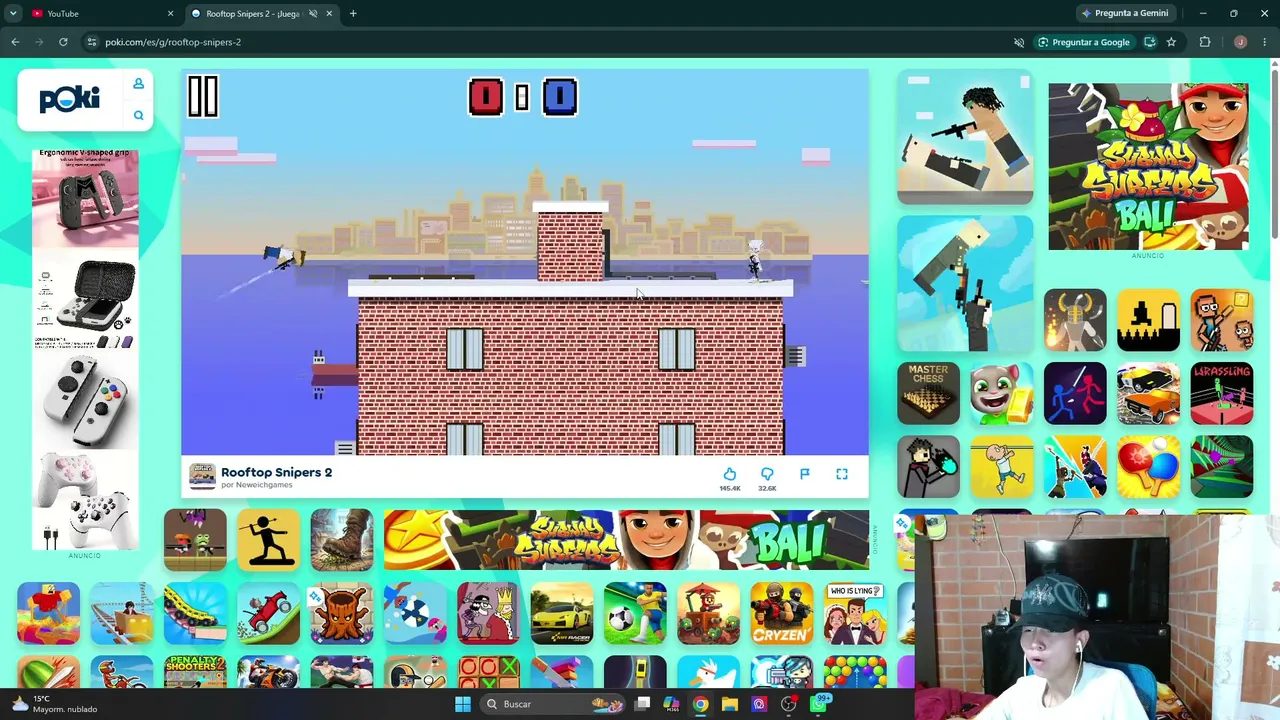Open Task View on the taskbar
Viewport: 1280px width, 720px height.
tap(643, 704)
